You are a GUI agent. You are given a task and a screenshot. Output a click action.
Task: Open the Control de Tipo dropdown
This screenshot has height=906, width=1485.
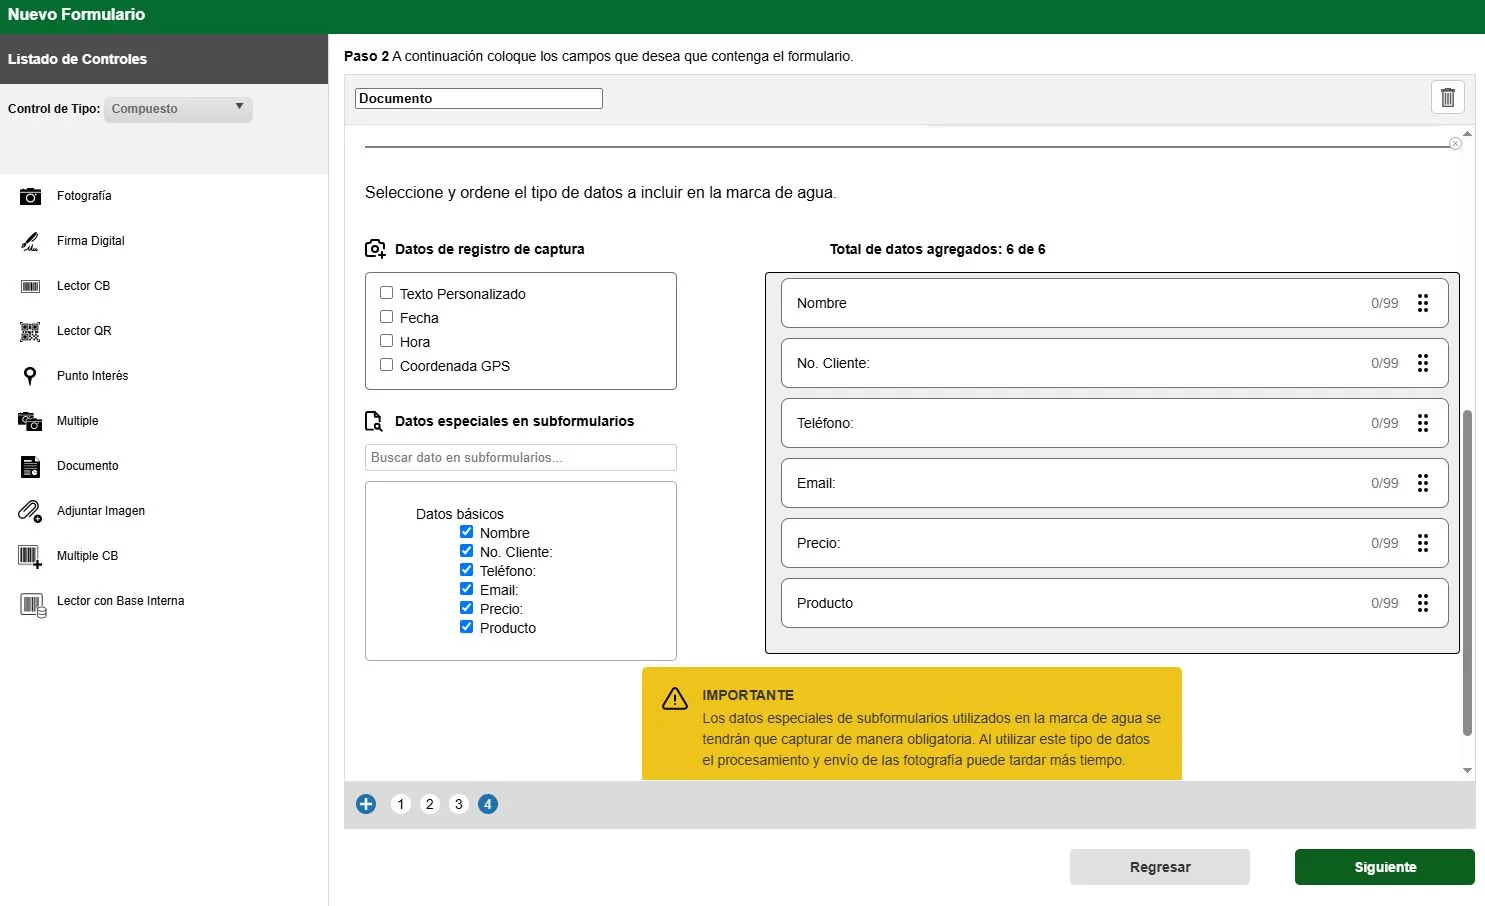click(x=178, y=109)
